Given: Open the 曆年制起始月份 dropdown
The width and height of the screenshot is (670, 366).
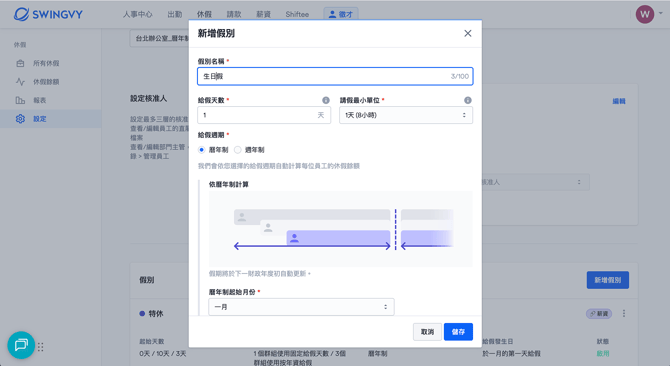Looking at the screenshot, I should pos(301,307).
